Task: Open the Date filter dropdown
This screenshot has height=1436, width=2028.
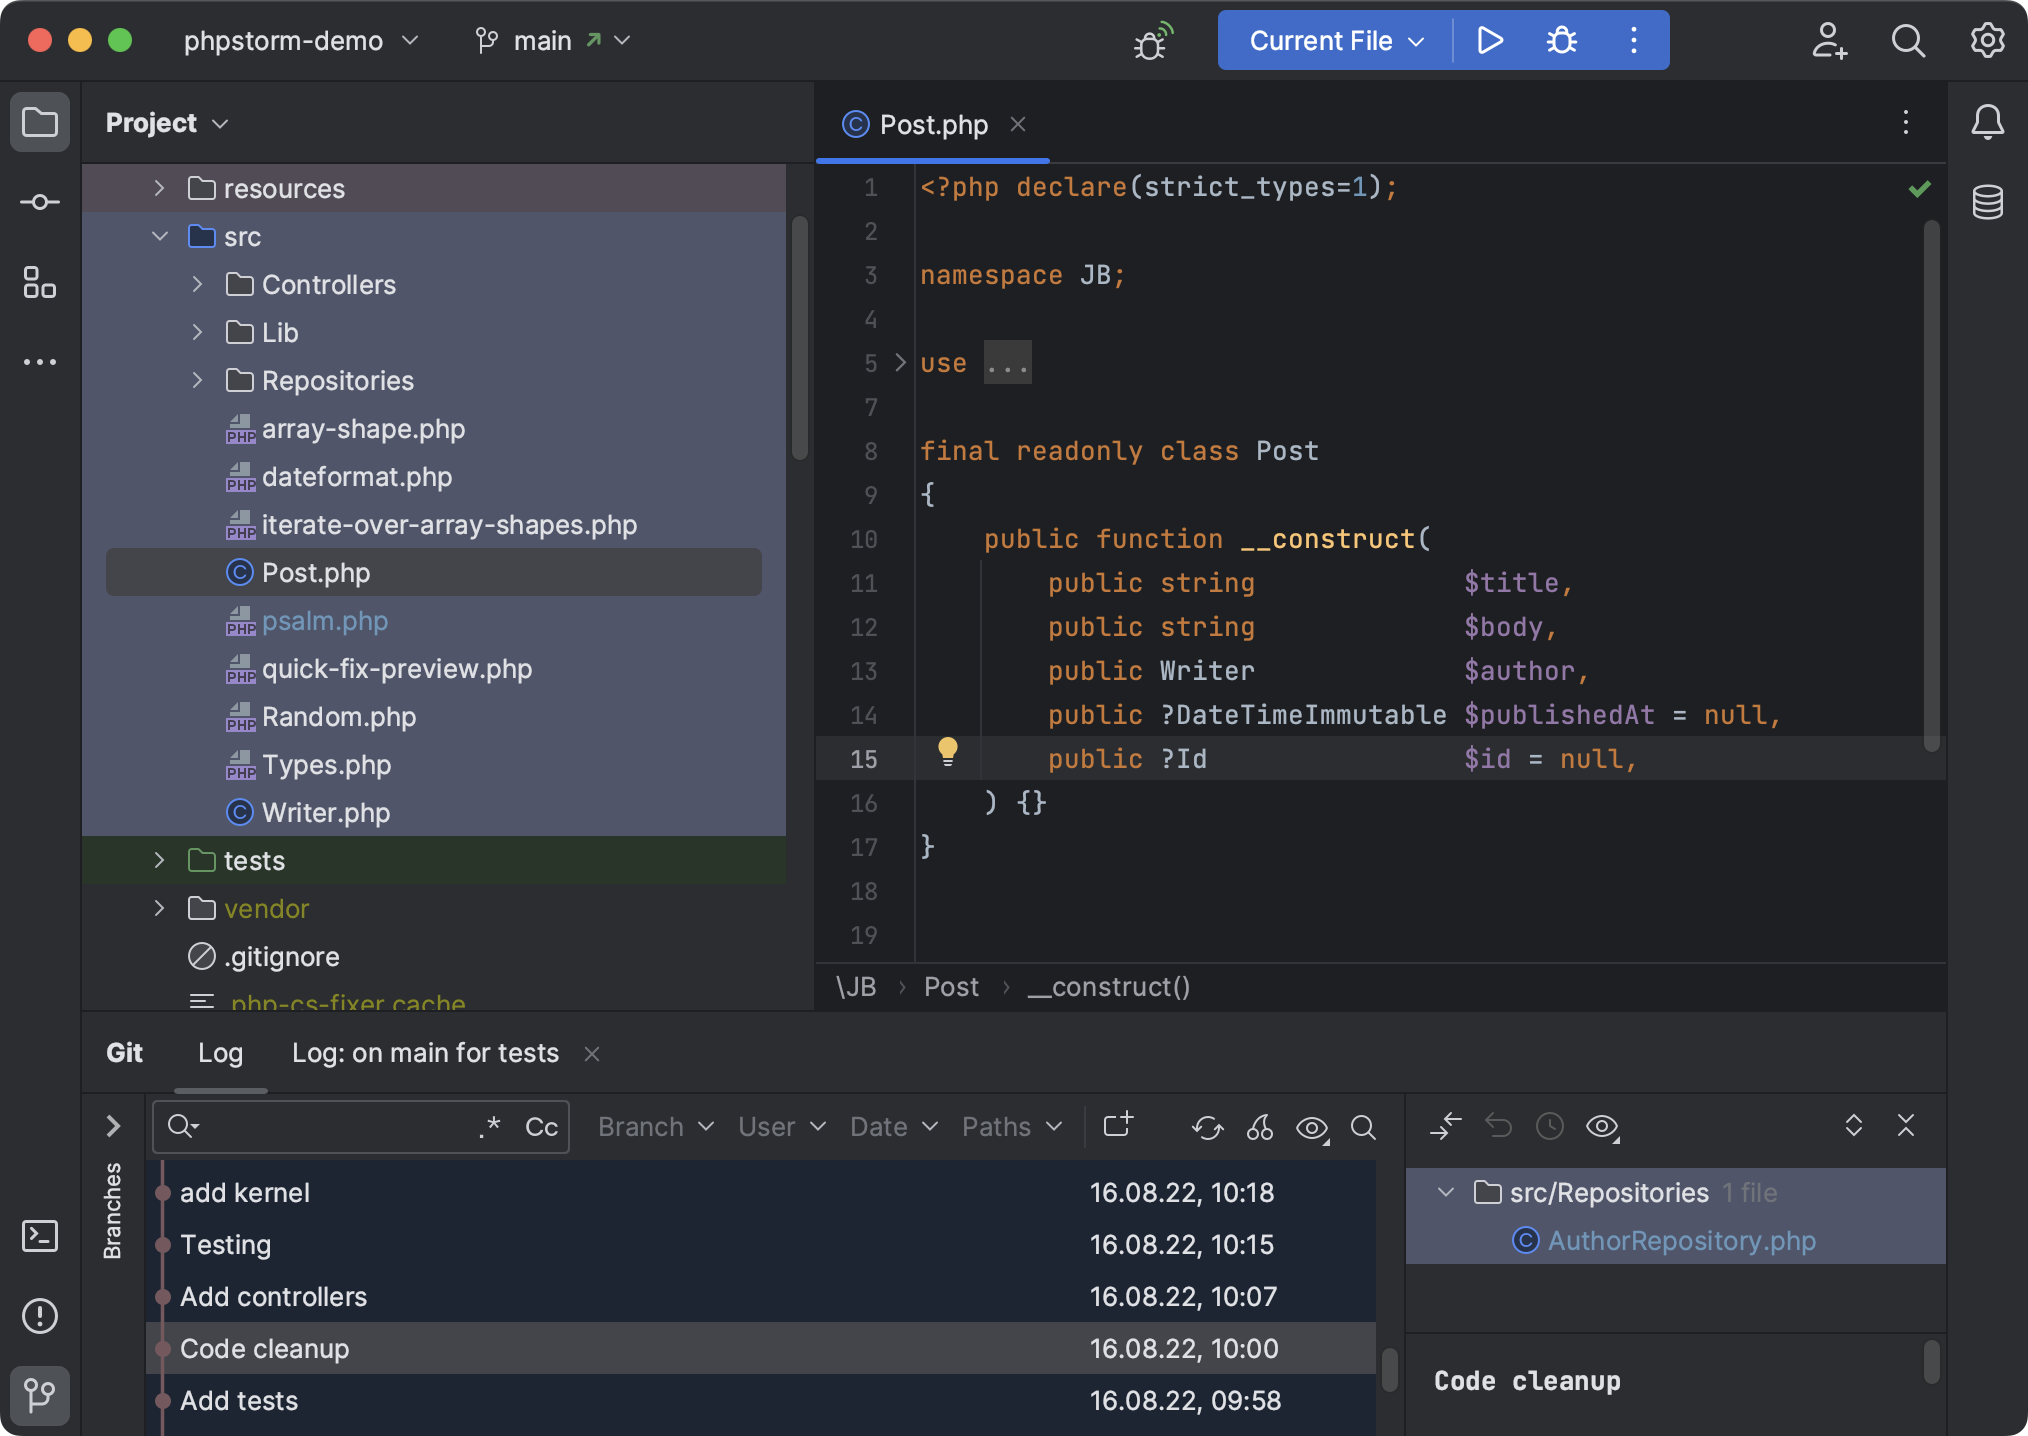Action: pyautogui.click(x=894, y=1127)
